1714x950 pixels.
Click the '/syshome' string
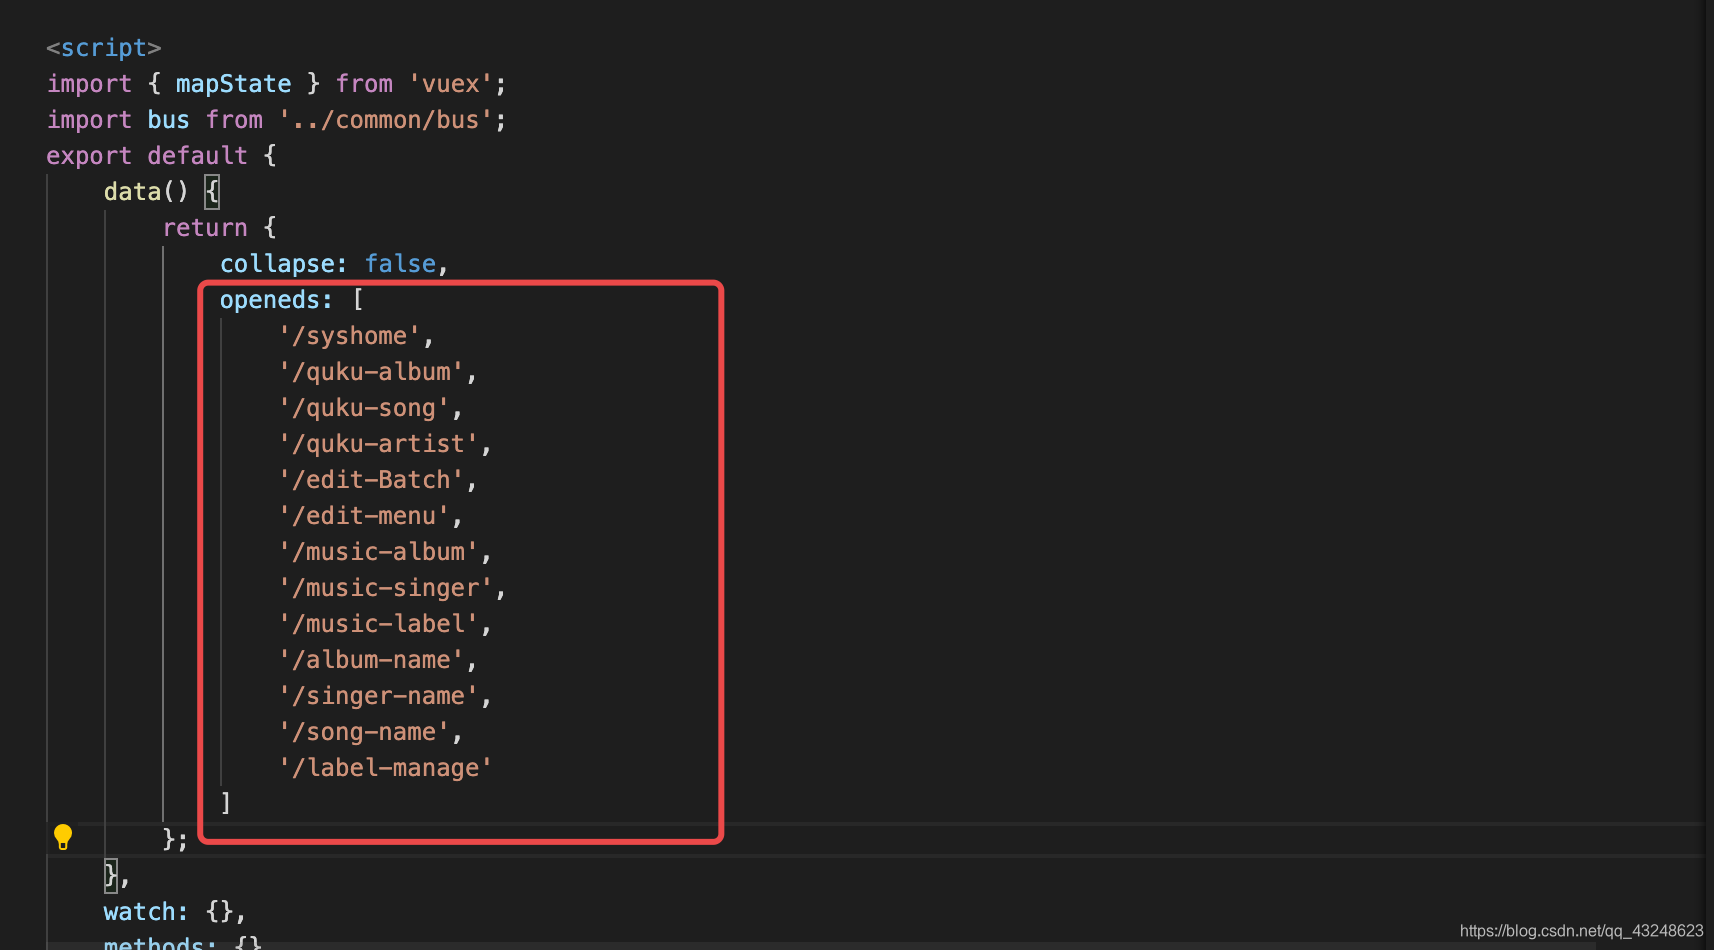350,336
